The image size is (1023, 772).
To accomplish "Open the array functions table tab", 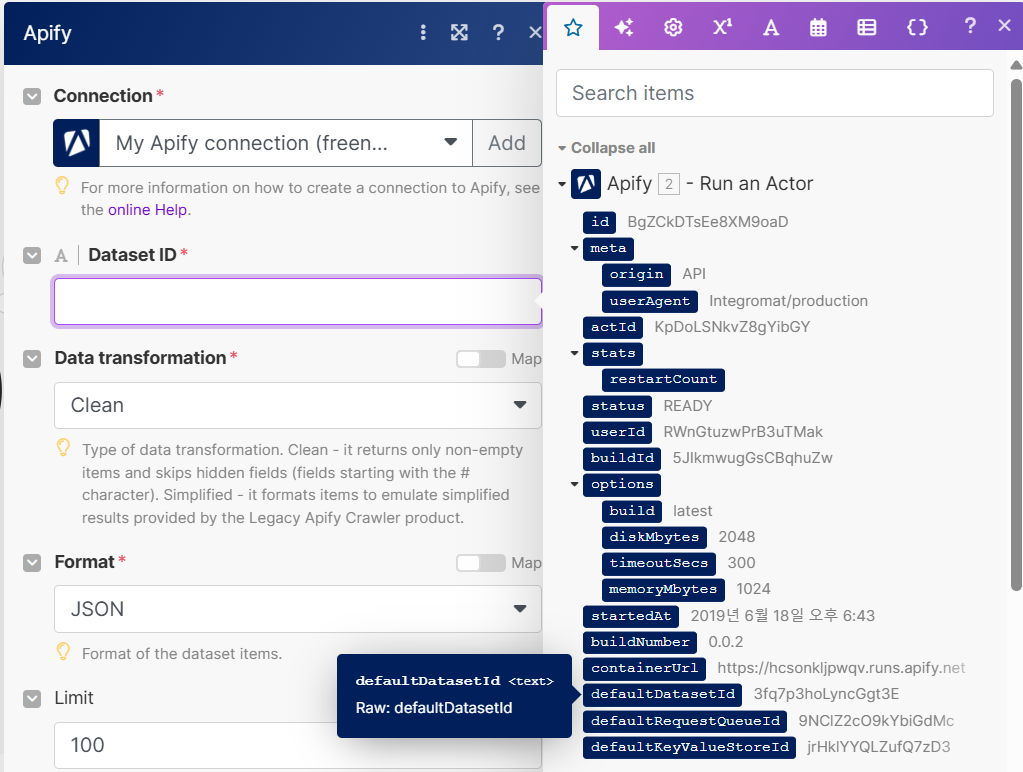I will 866,27.
